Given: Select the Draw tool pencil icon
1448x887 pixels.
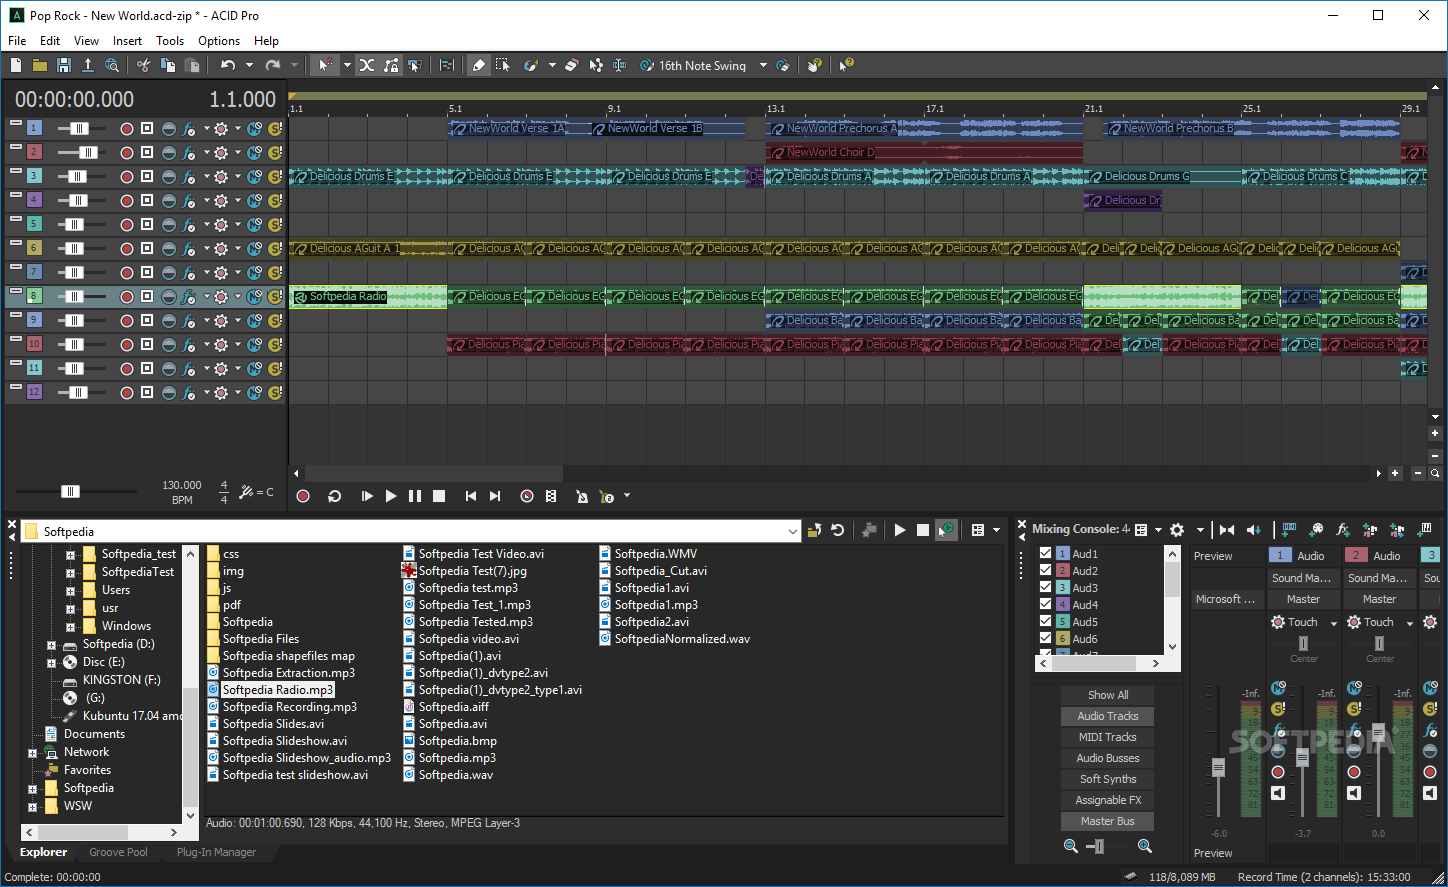Looking at the screenshot, I should pyautogui.click(x=479, y=65).
